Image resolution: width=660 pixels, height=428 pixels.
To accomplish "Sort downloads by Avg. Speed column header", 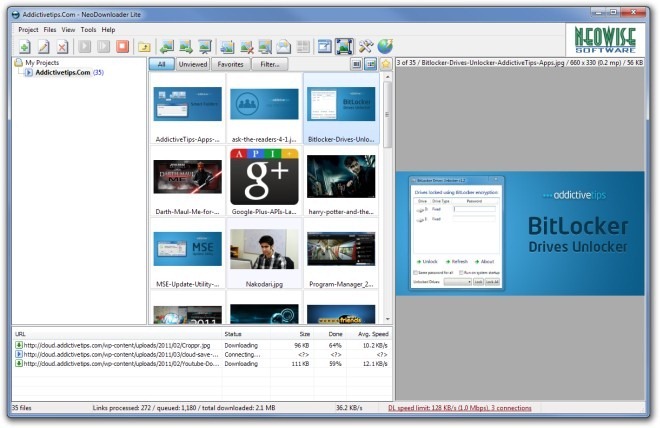I will click(369, 334).
